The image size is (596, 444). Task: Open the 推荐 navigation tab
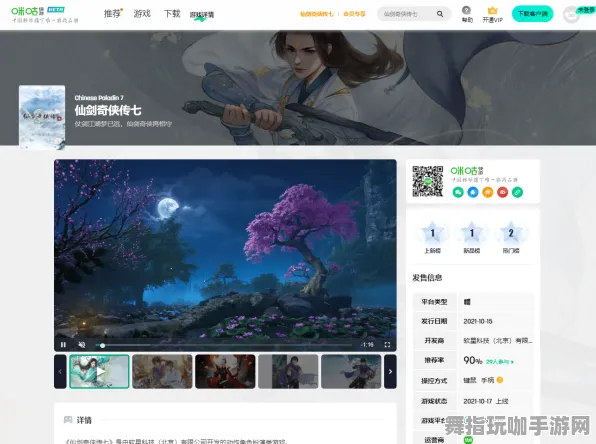point(112,14)
